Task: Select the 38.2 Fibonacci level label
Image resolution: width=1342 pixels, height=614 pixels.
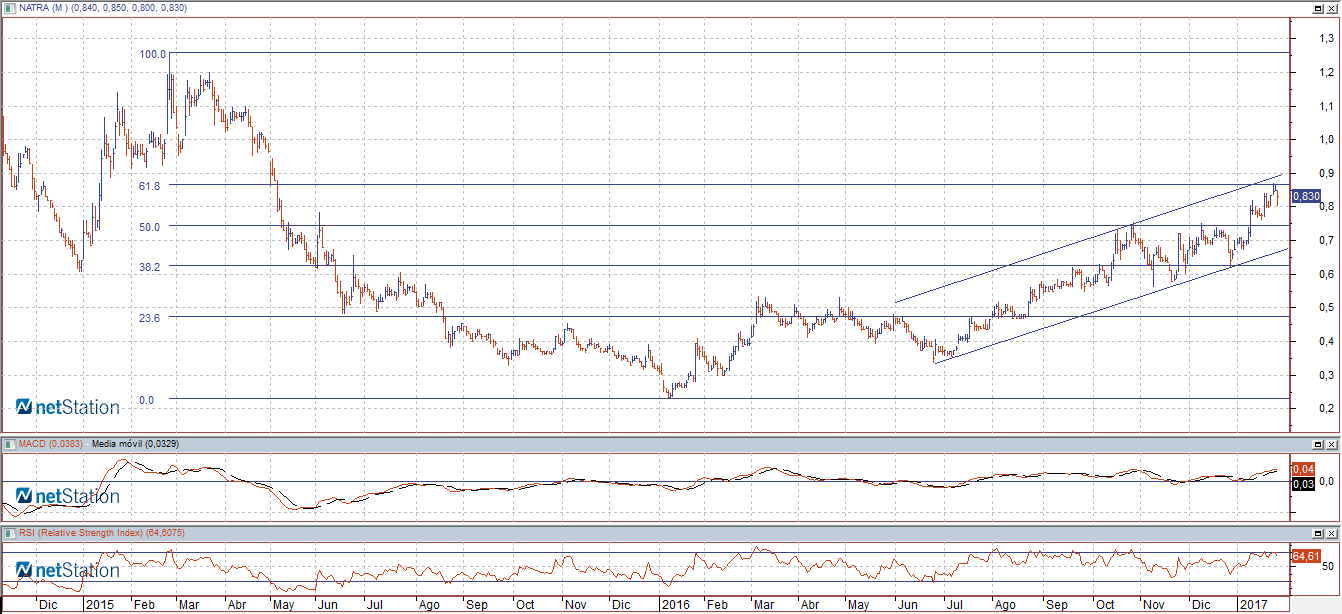Action: (150, 267)
